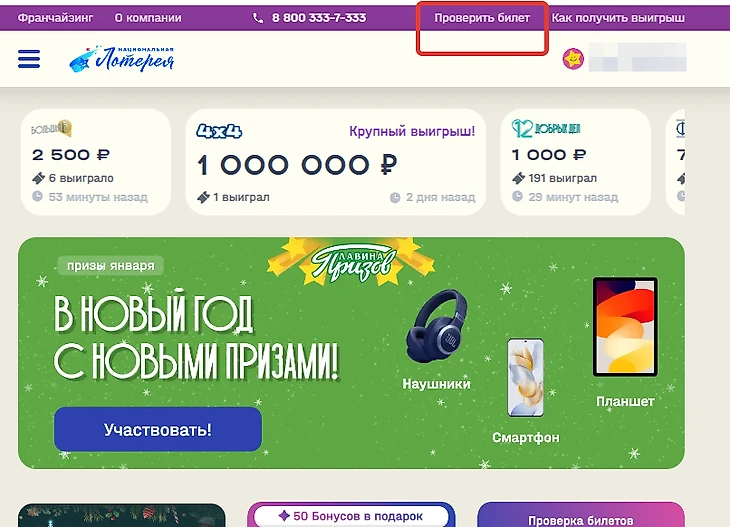Click the Участвовать! button

click(x=158, y=429)
